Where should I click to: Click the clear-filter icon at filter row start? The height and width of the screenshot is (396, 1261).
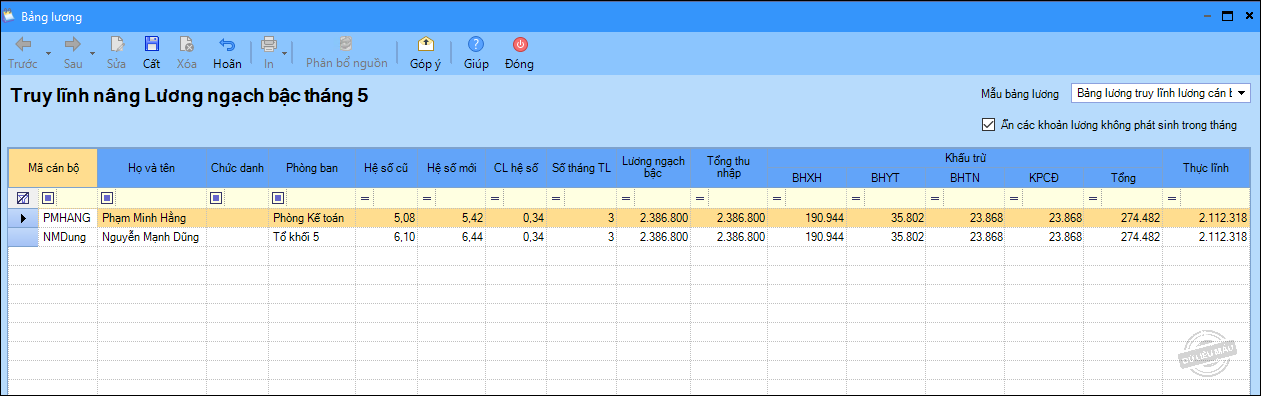tap(23, 198)
